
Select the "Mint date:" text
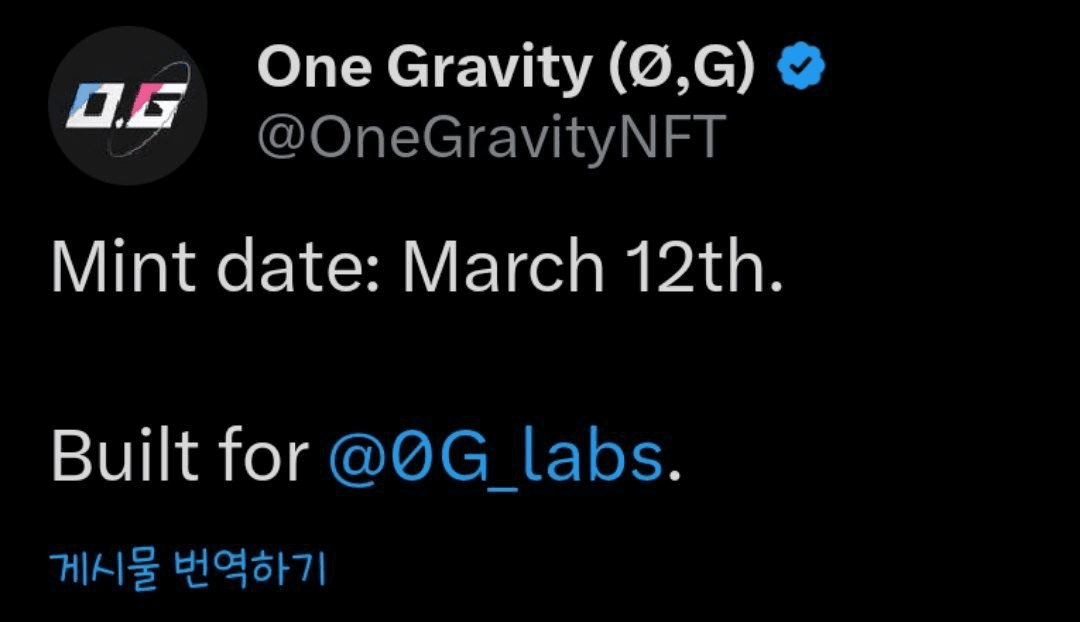215,267
